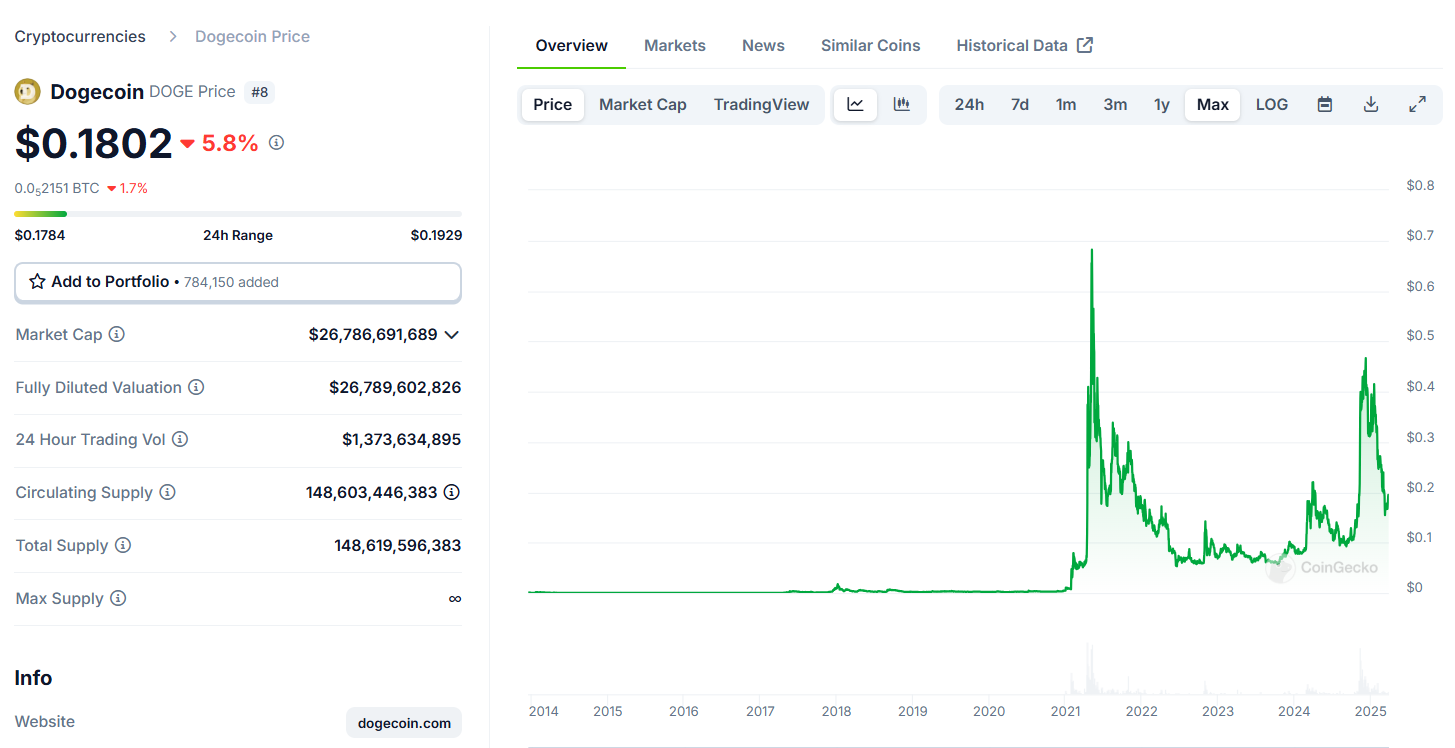Screen dimensions: 1455x748
Task: Click the $0.1929 range high value
Action: click(x=436, y=235)
